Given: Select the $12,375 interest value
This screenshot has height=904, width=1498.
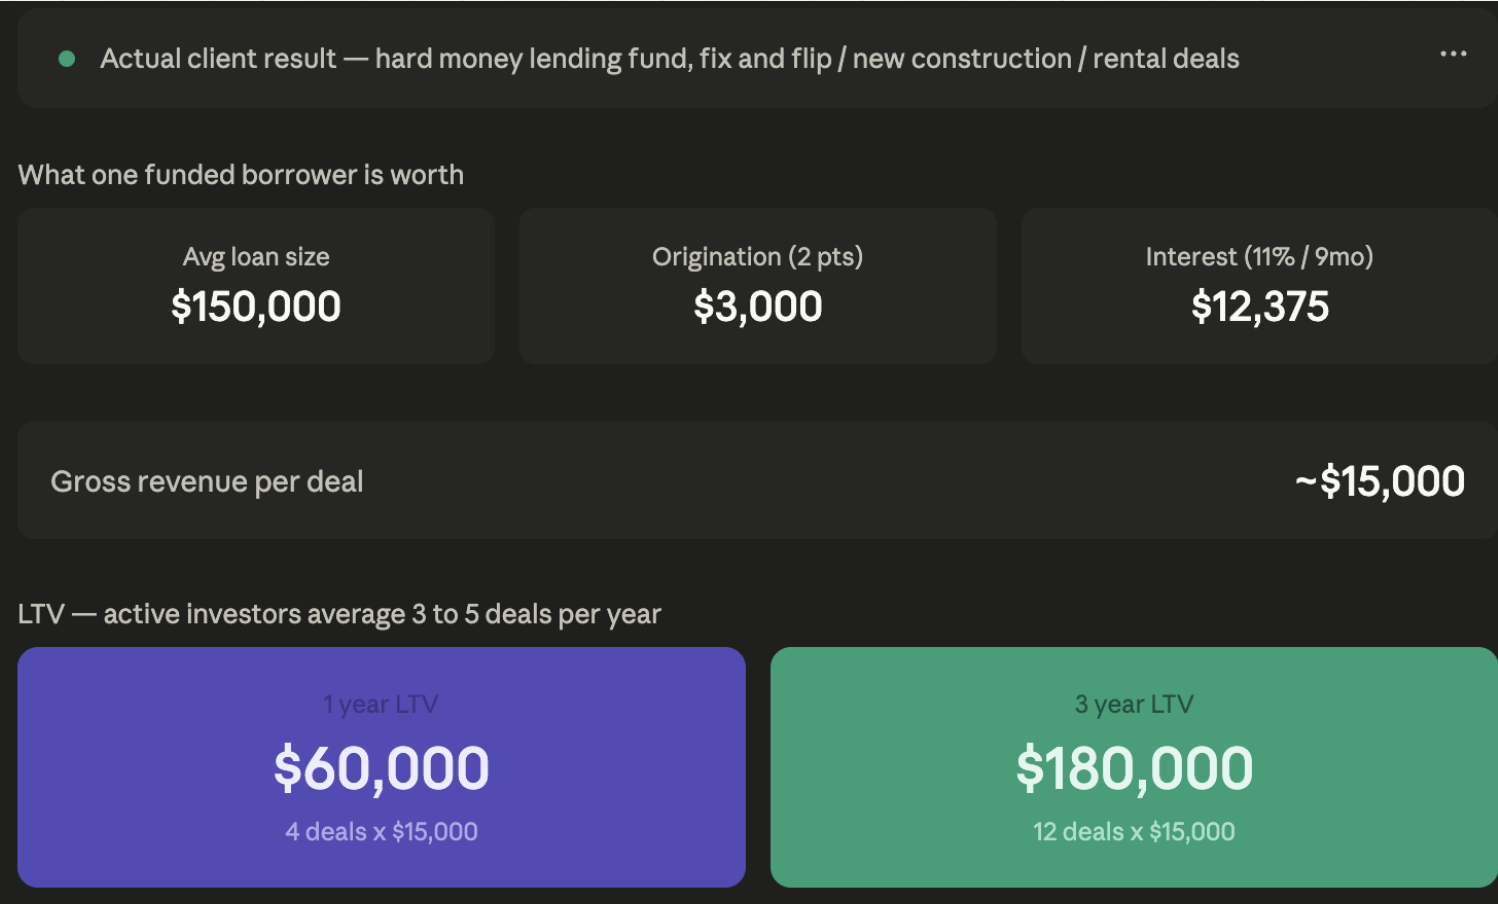Looking at the screenshot, I should tap(1259, 306).
